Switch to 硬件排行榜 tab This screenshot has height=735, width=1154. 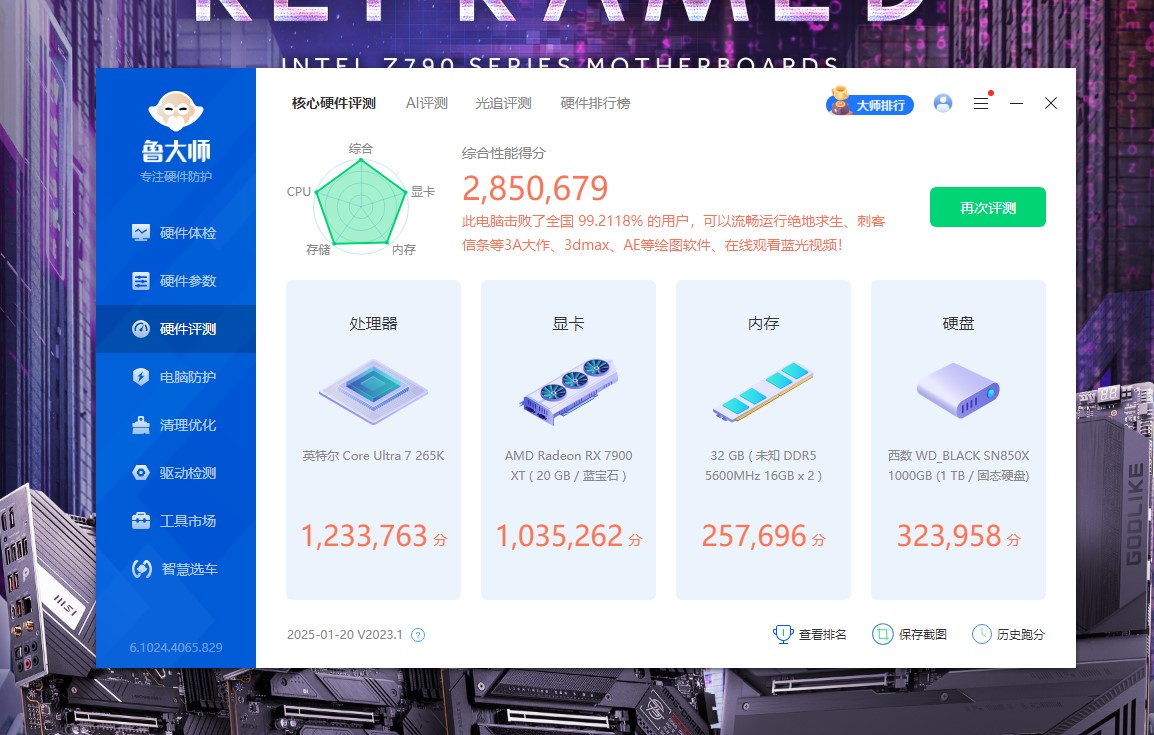595,103
